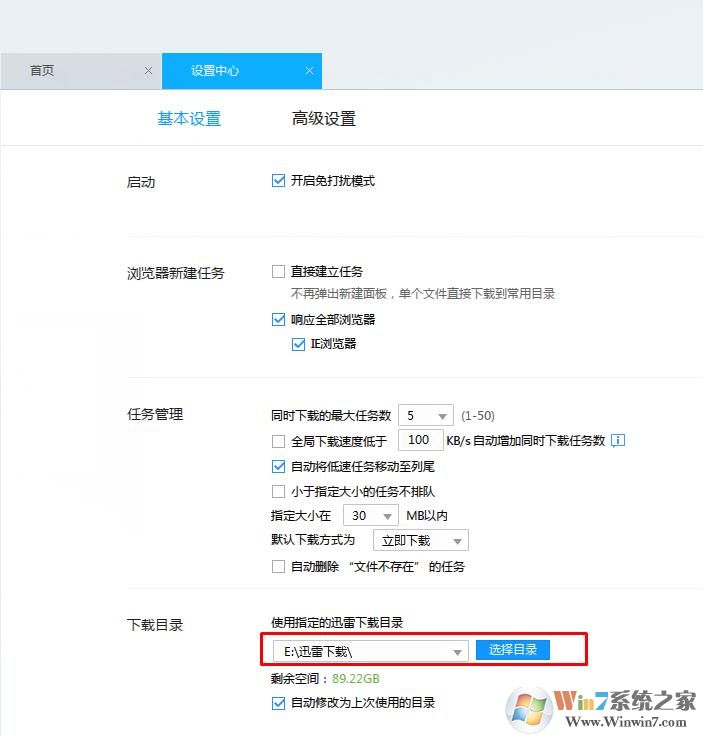Uncheck the IE浏览器 checkbox

pyautogui.click(x=298, y=345)
